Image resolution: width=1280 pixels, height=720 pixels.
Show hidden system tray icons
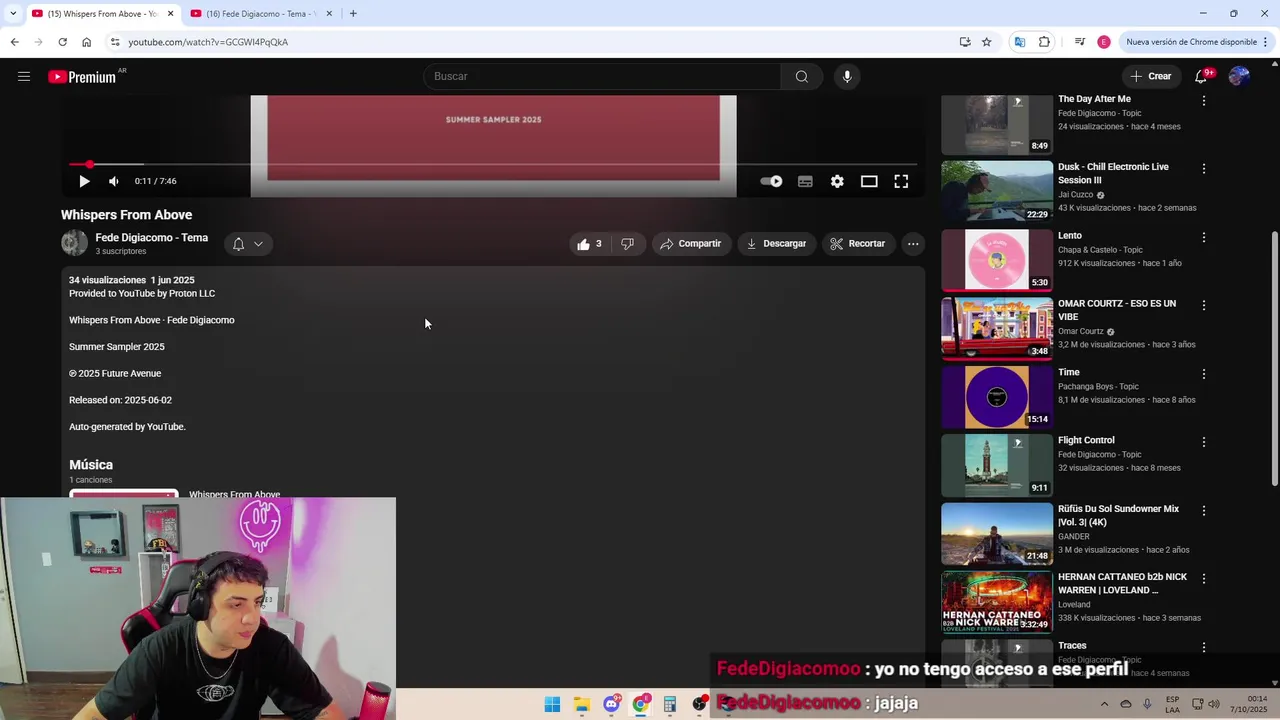pos(1104,704)
